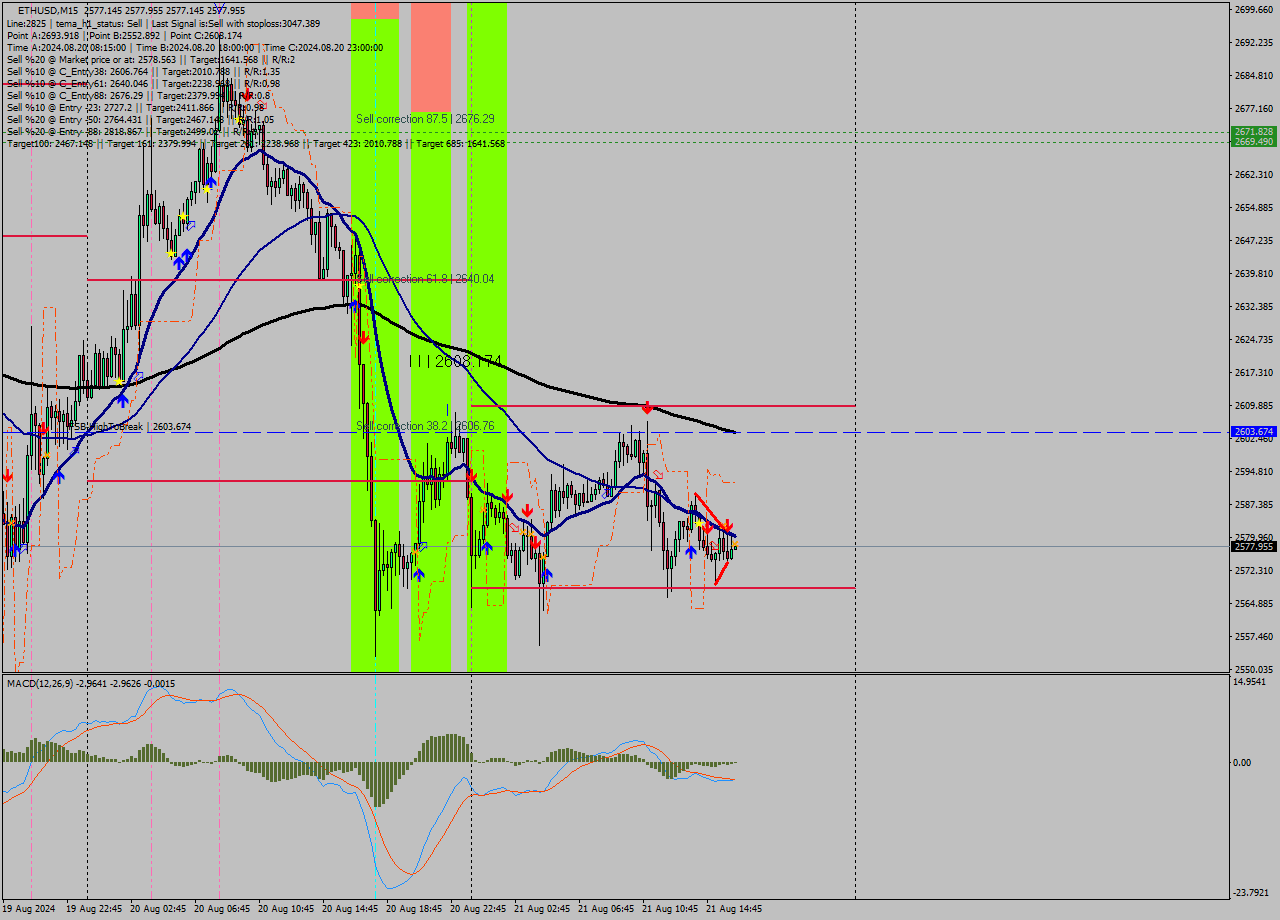
Task: Click the '20 Aug 02:45' time axis label
Action: click(x=158, y=909)
